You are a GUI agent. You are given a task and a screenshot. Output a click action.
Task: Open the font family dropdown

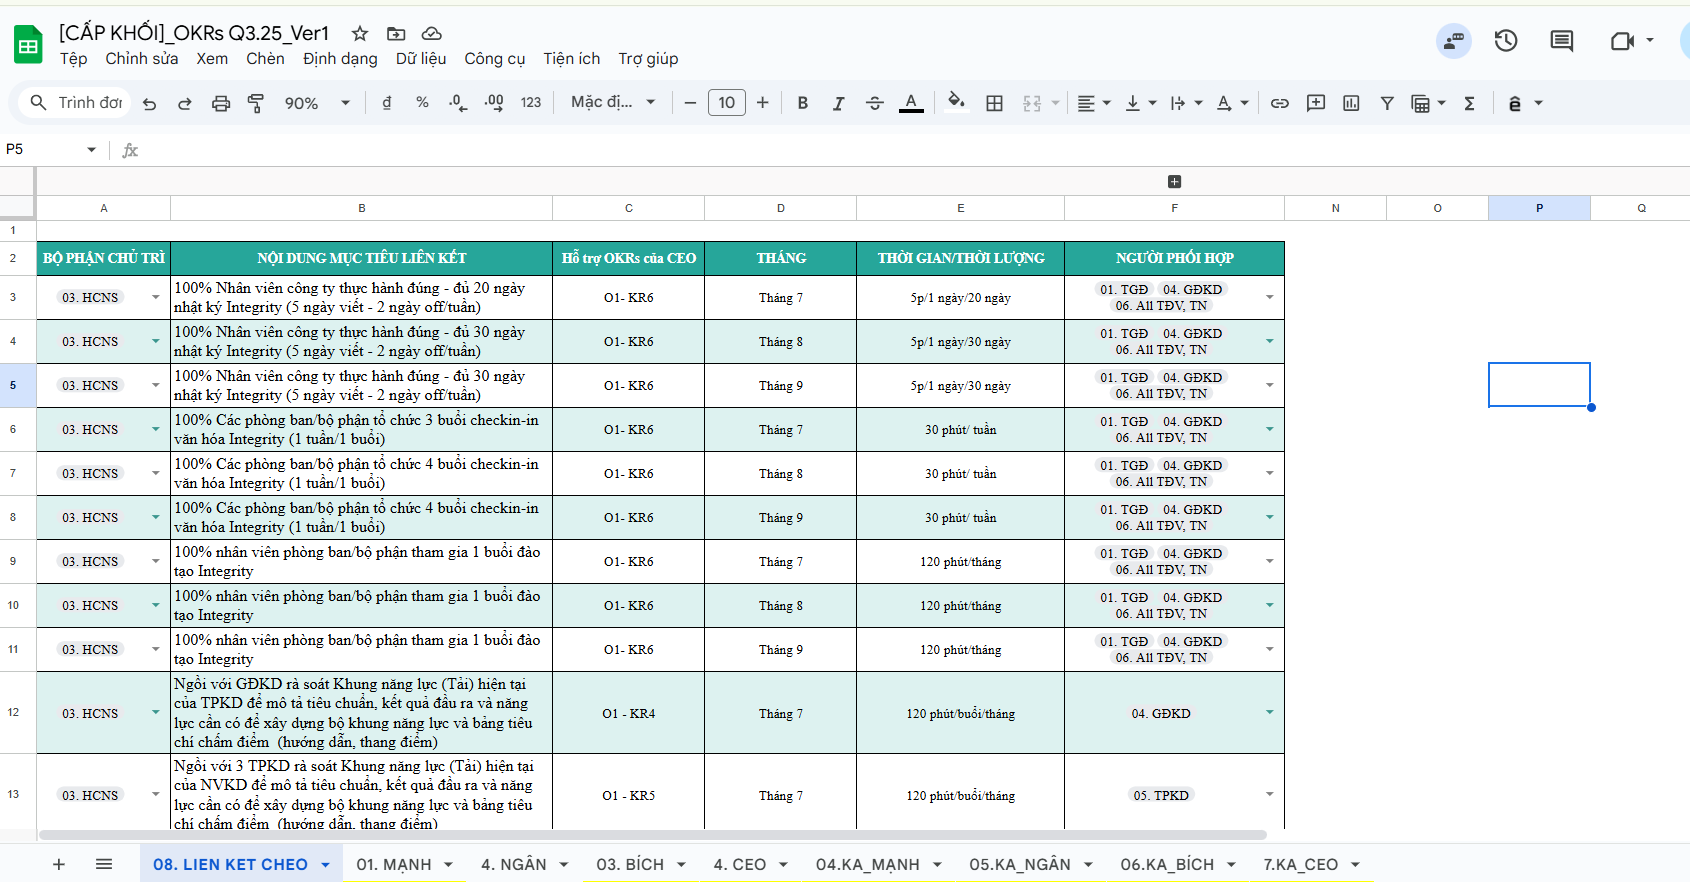pyautogui.click(x=612, y=103)
